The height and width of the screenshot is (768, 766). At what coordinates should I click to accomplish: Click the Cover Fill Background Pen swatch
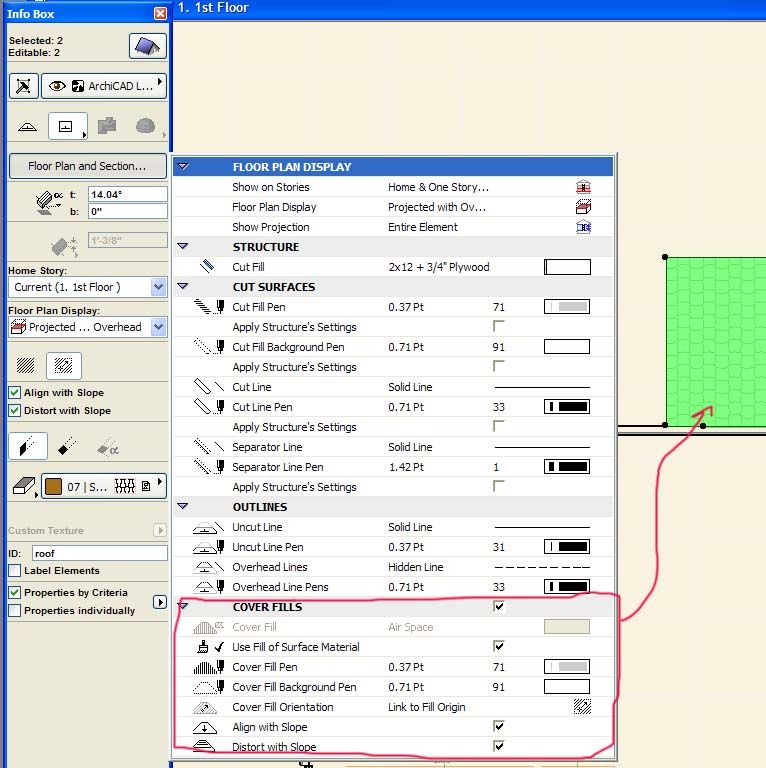click(567, 687)
